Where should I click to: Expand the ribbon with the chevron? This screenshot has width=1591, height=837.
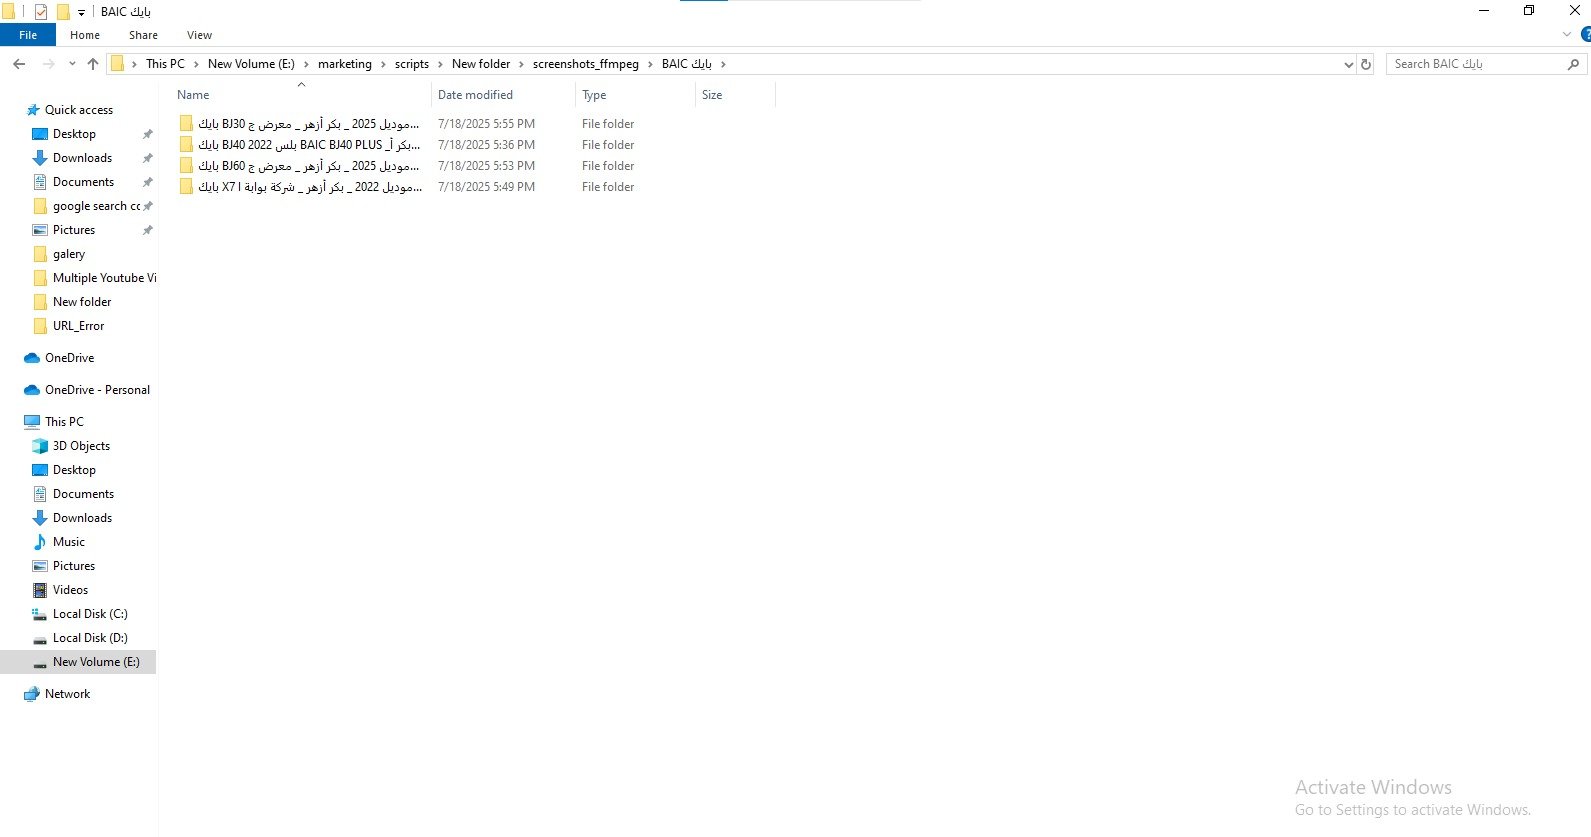pyautogui.click(x=1567, y=35)
